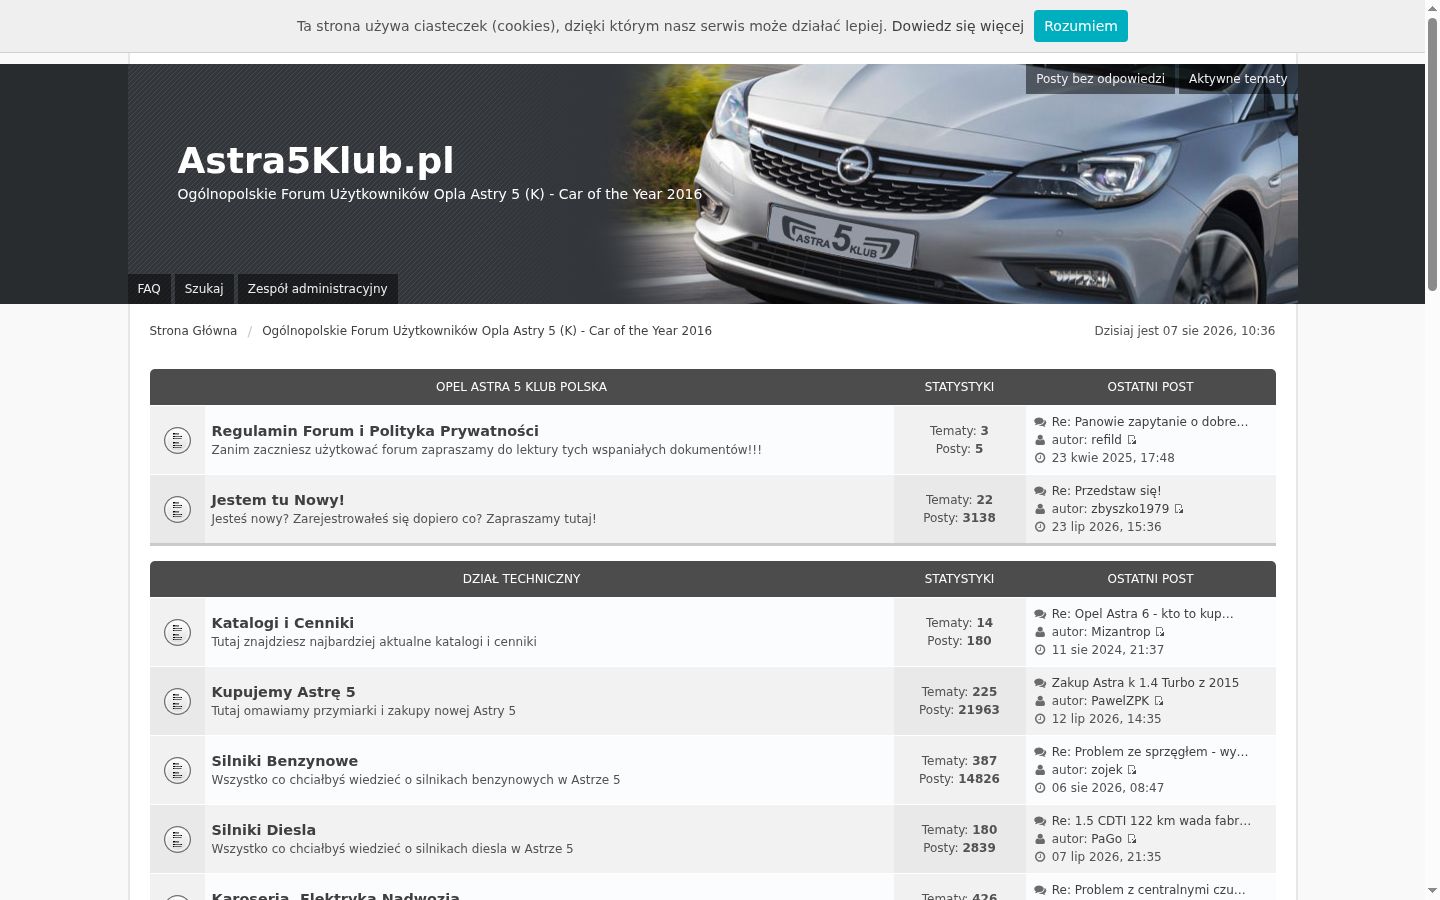This screenshot has height=900, width=1440.
Task: Click the scrollbar down arrow
Action: coord(1432,890)
